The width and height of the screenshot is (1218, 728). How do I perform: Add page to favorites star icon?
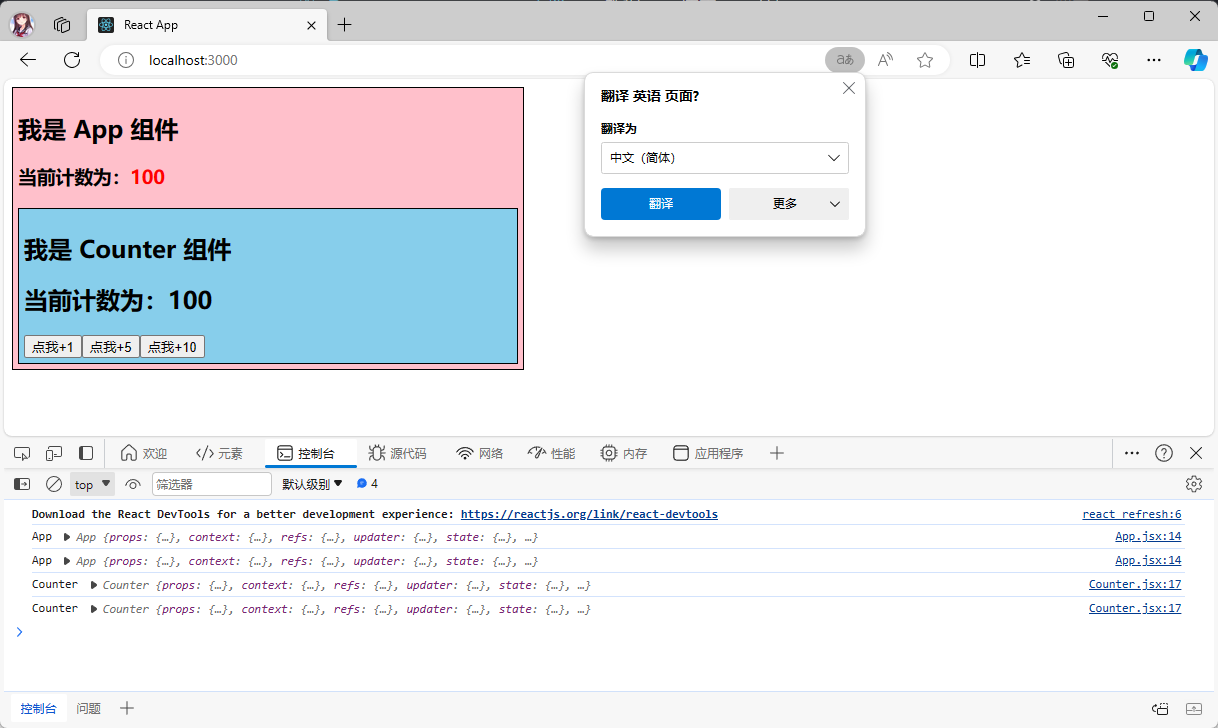925,60
